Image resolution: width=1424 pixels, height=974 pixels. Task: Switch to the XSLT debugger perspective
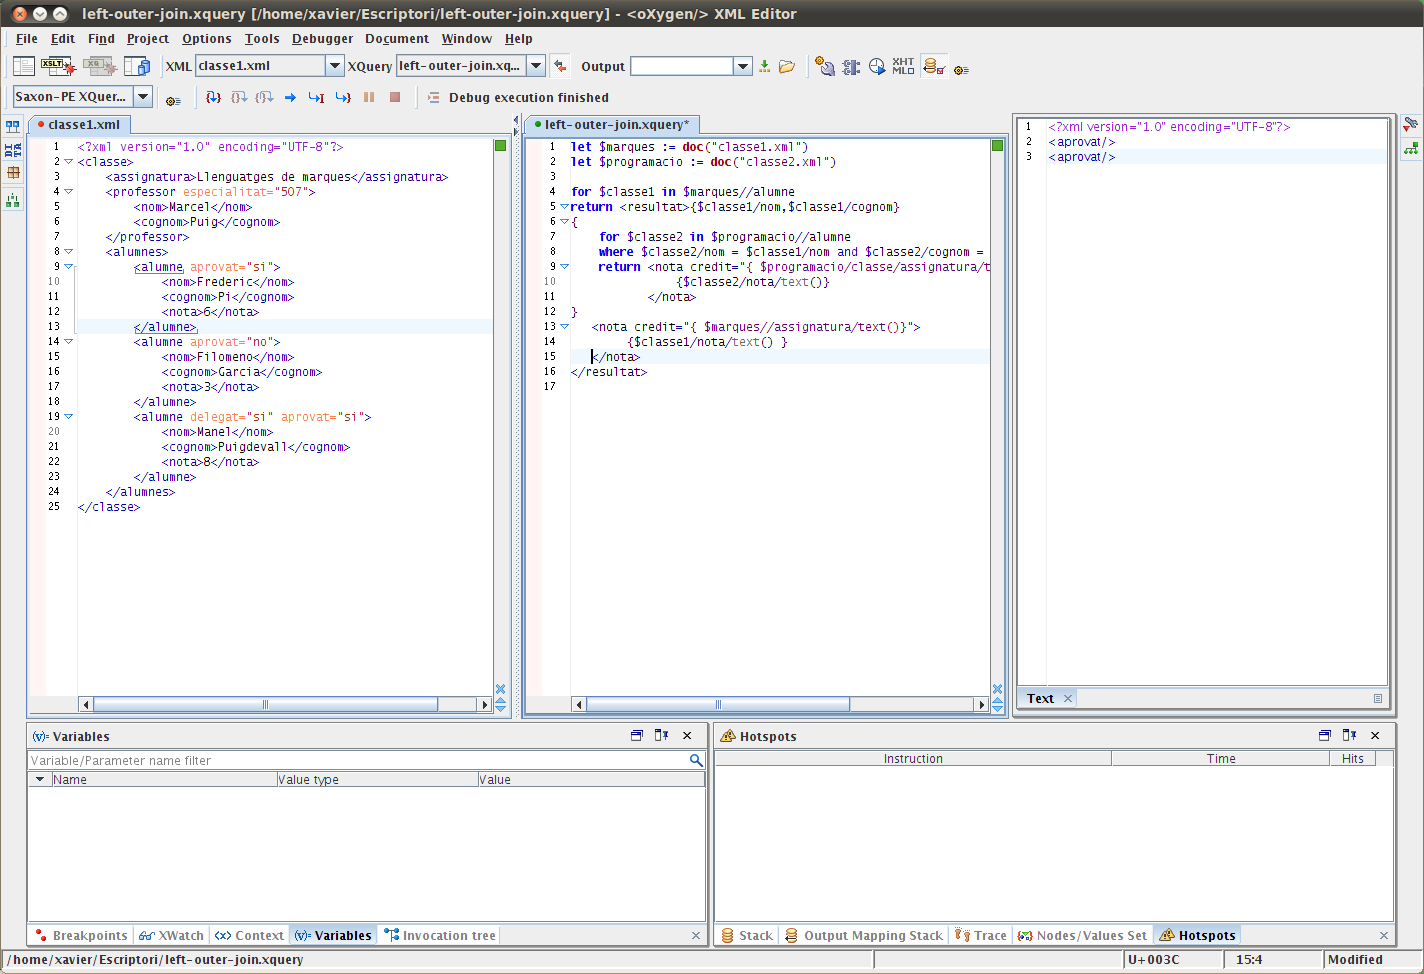[x=59, y=66]
